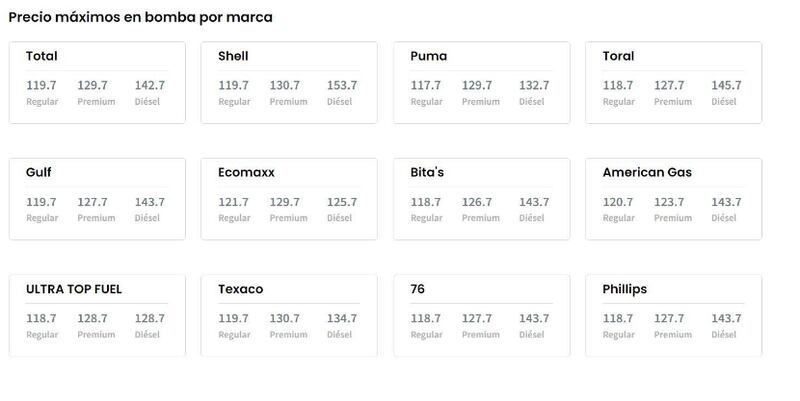
Task: Select the Gulf brand heading
Action: click(x=38, y=172)
